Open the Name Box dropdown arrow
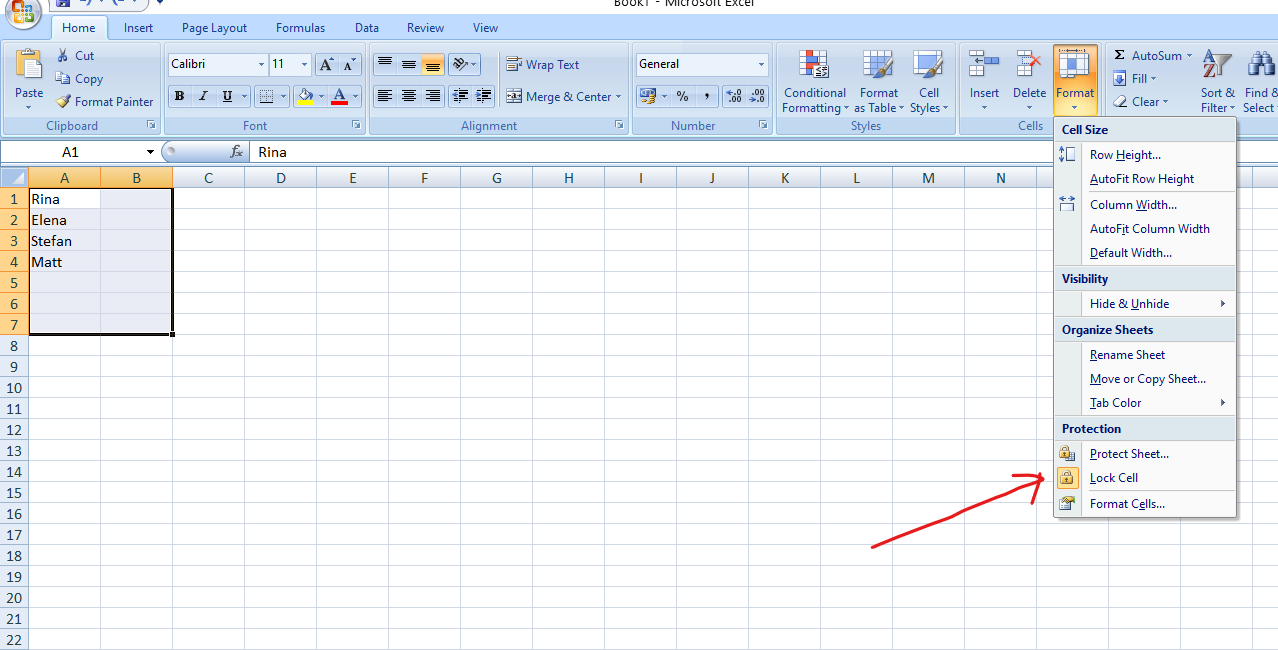Screen dimensions: 1278x650 (x=151, y=152)
